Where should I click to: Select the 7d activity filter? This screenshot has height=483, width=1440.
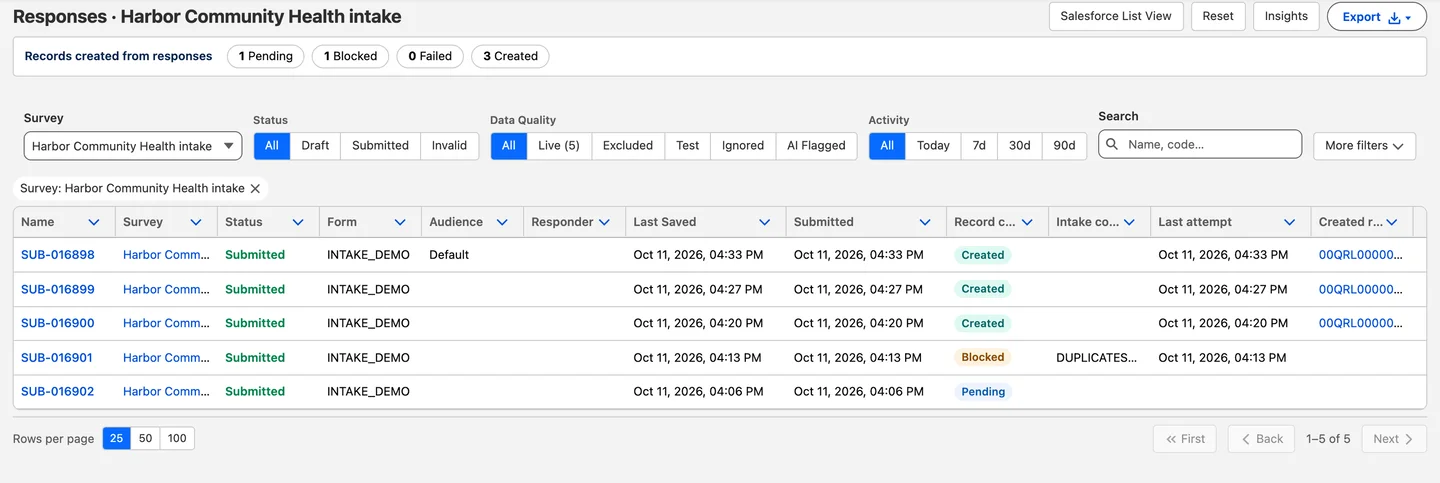click(x=979, y=145)
